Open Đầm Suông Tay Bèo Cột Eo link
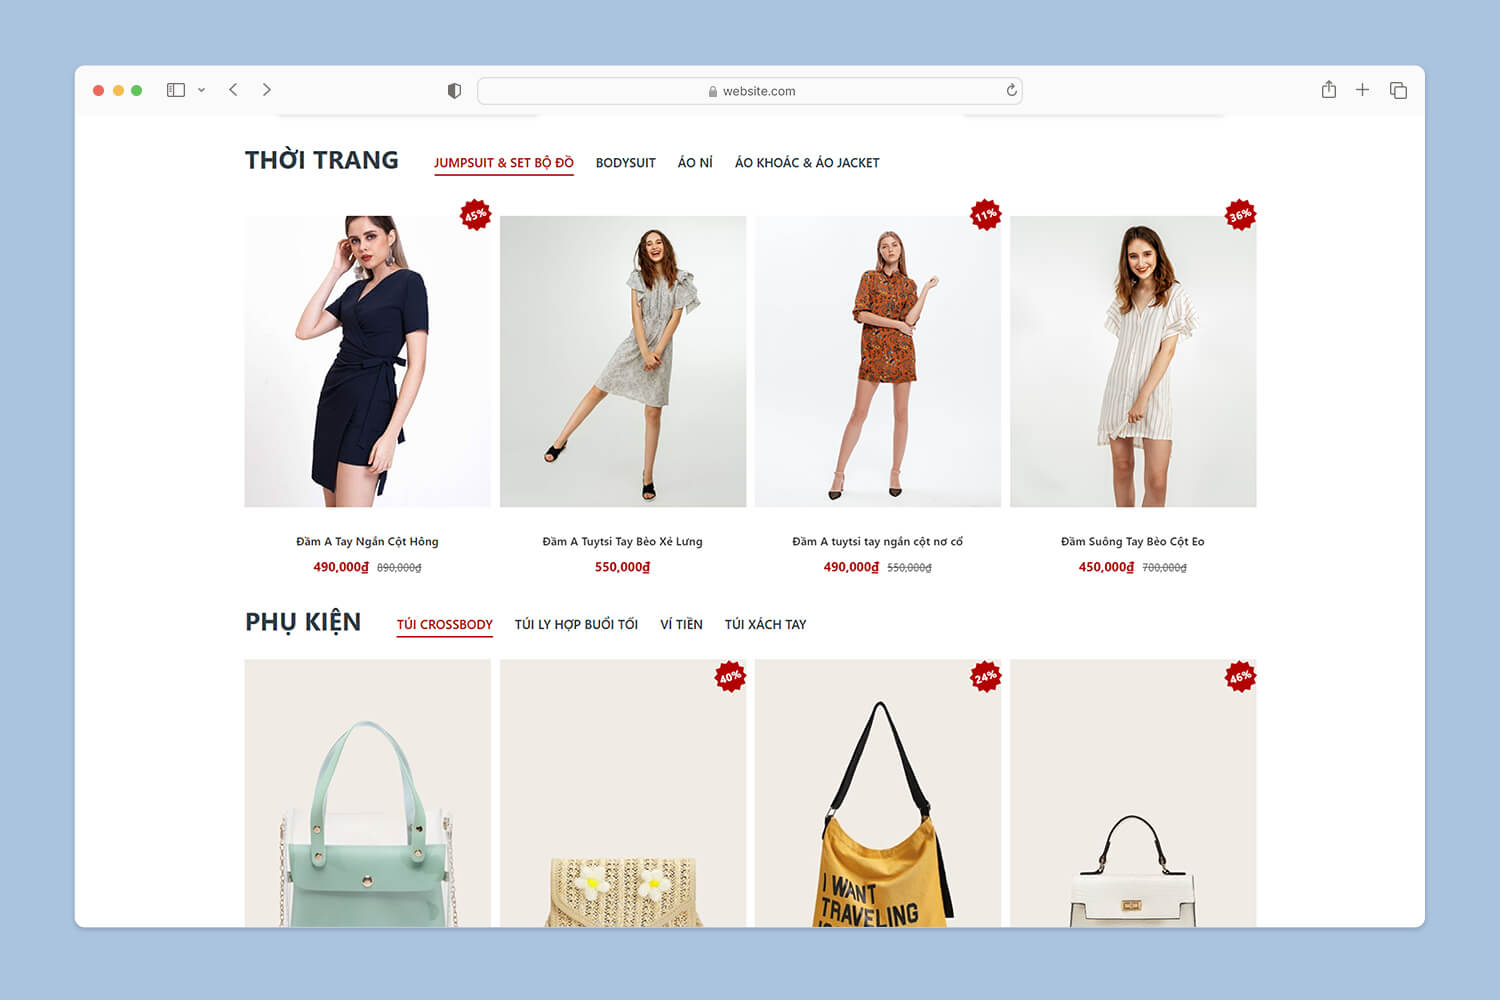Screen dimensions: 1500x1000 [x=1132, y=542]
